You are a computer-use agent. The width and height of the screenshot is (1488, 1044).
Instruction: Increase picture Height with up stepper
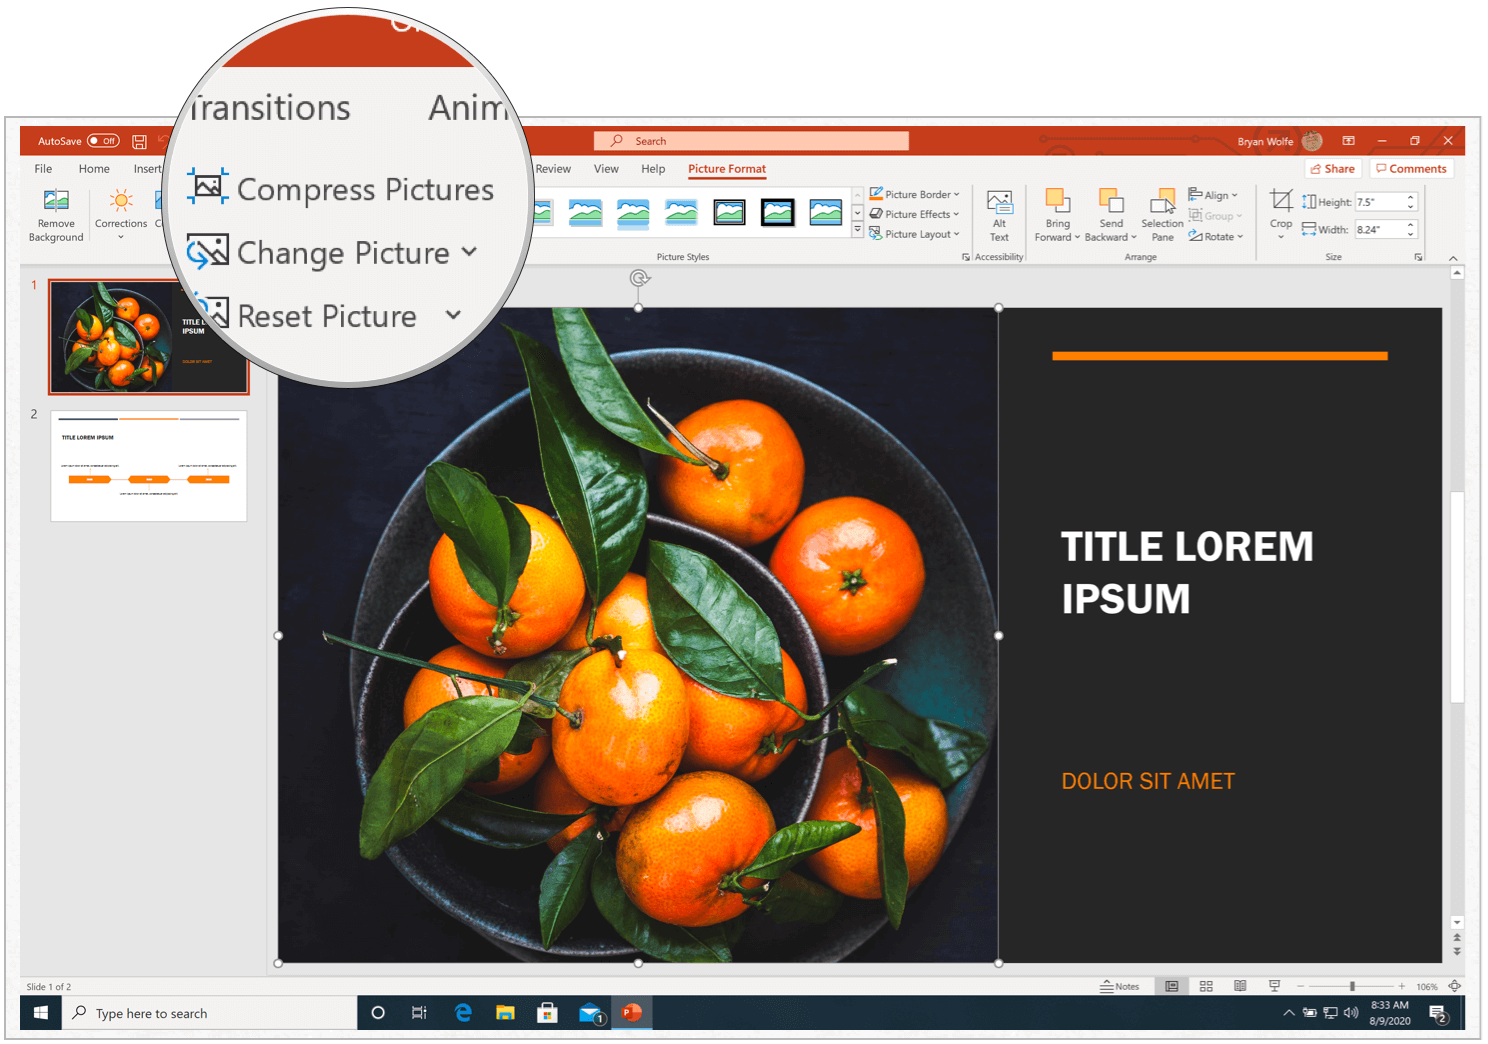click(x=1411, y=198)
